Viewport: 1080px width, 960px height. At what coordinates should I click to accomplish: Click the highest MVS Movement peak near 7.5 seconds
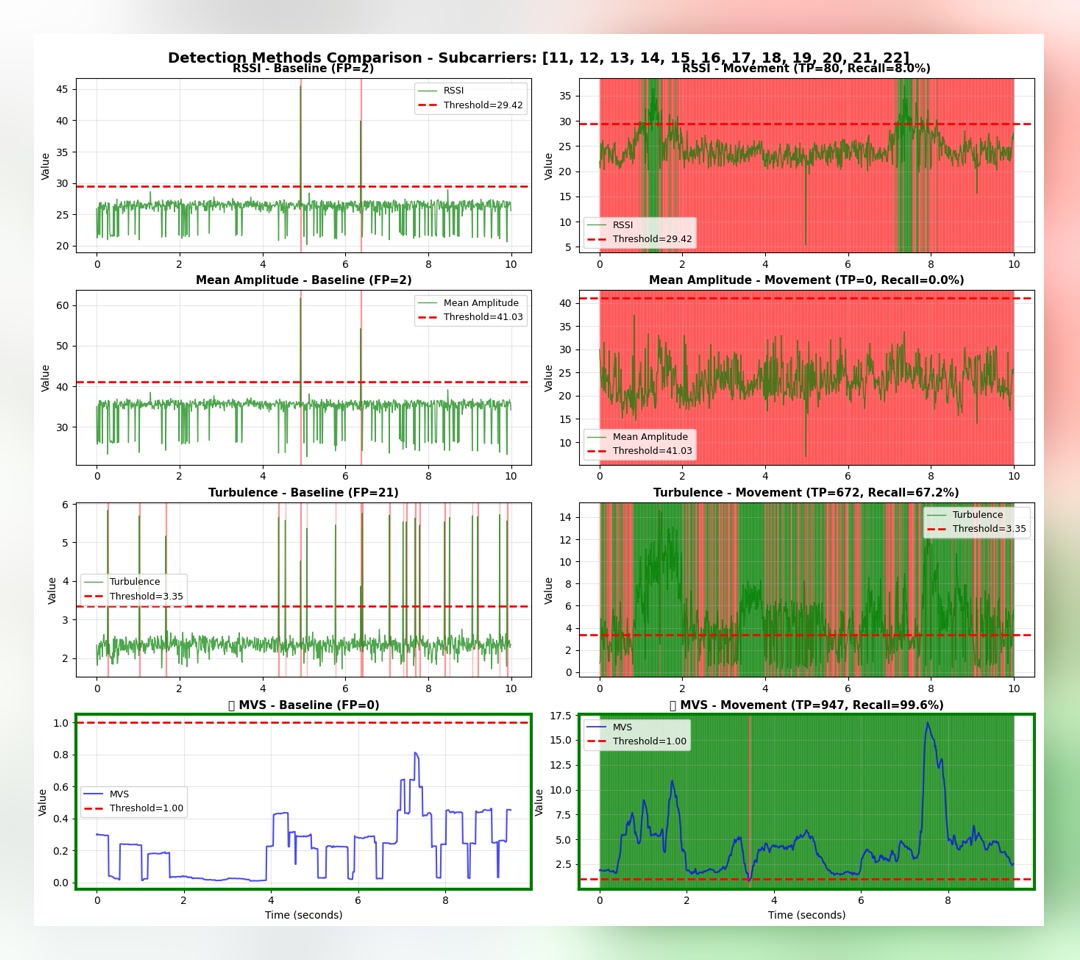pyautogui.click(x=928, y=723)
